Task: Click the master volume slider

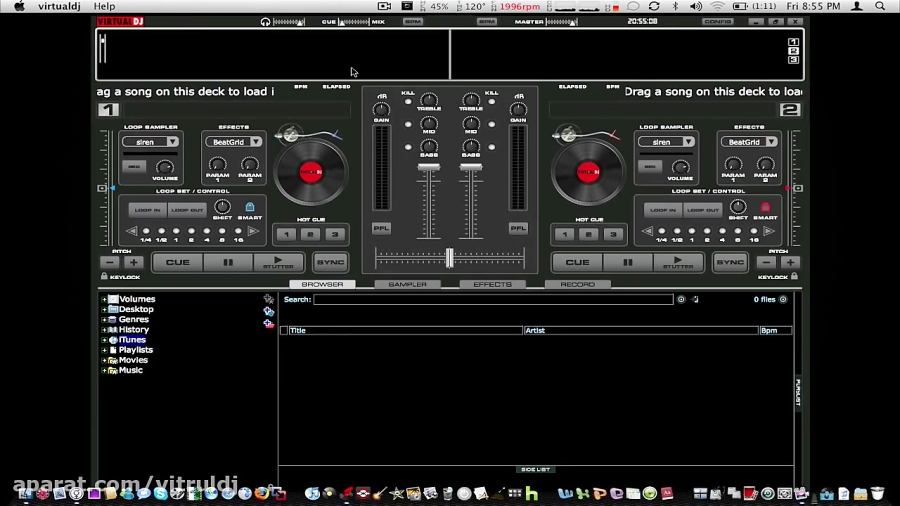Action: (x=562, y=22)
